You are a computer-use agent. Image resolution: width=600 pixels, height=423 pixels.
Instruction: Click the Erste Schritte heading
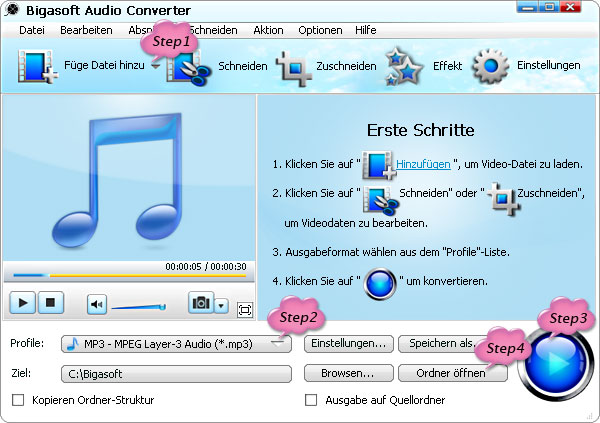(x=421, y=130)
